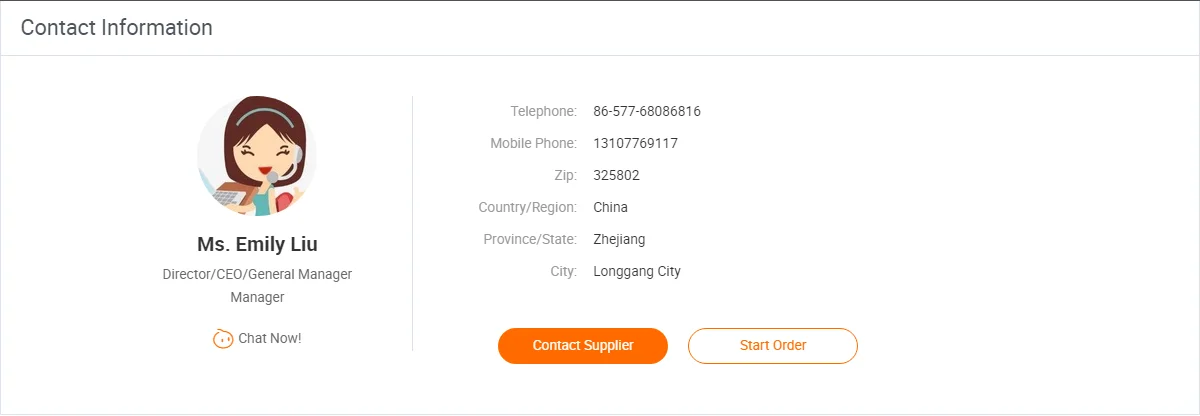This screenshot has width=1200, height=416.
Task: Click the City label
Action: pos(564,271)
